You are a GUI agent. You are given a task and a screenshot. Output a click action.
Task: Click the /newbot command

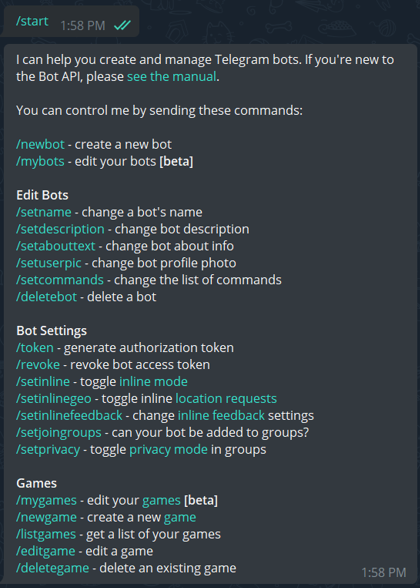40,144
